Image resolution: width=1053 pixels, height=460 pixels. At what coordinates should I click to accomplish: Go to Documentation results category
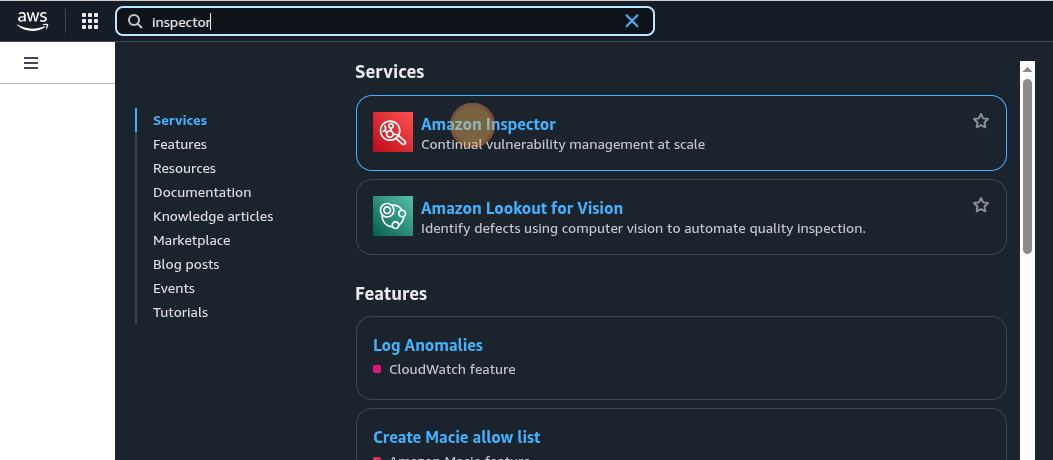[x=202, y=192]
